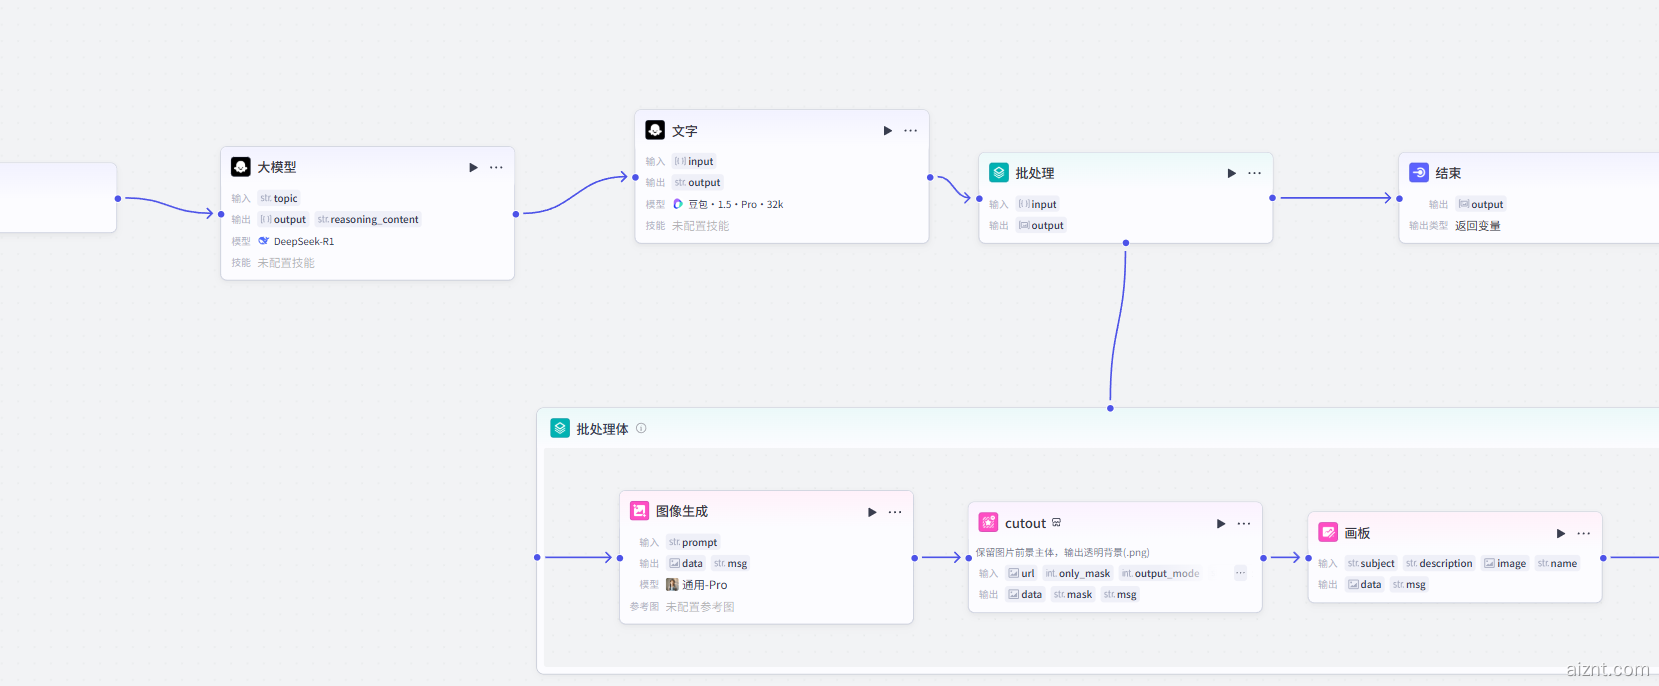
Task: Click the 大模型 node icon
Action: coord(241,167)
